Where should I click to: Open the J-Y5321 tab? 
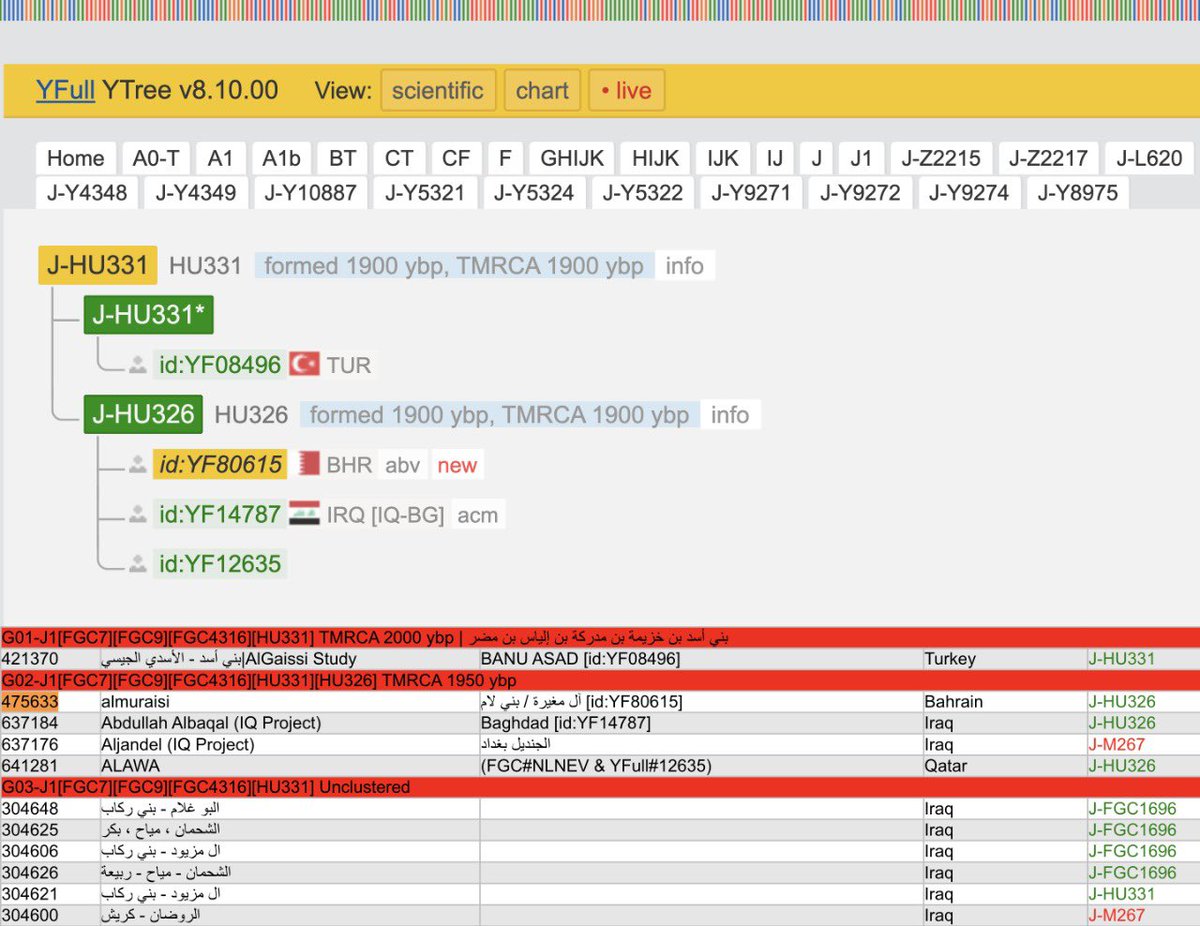point(425,192)
